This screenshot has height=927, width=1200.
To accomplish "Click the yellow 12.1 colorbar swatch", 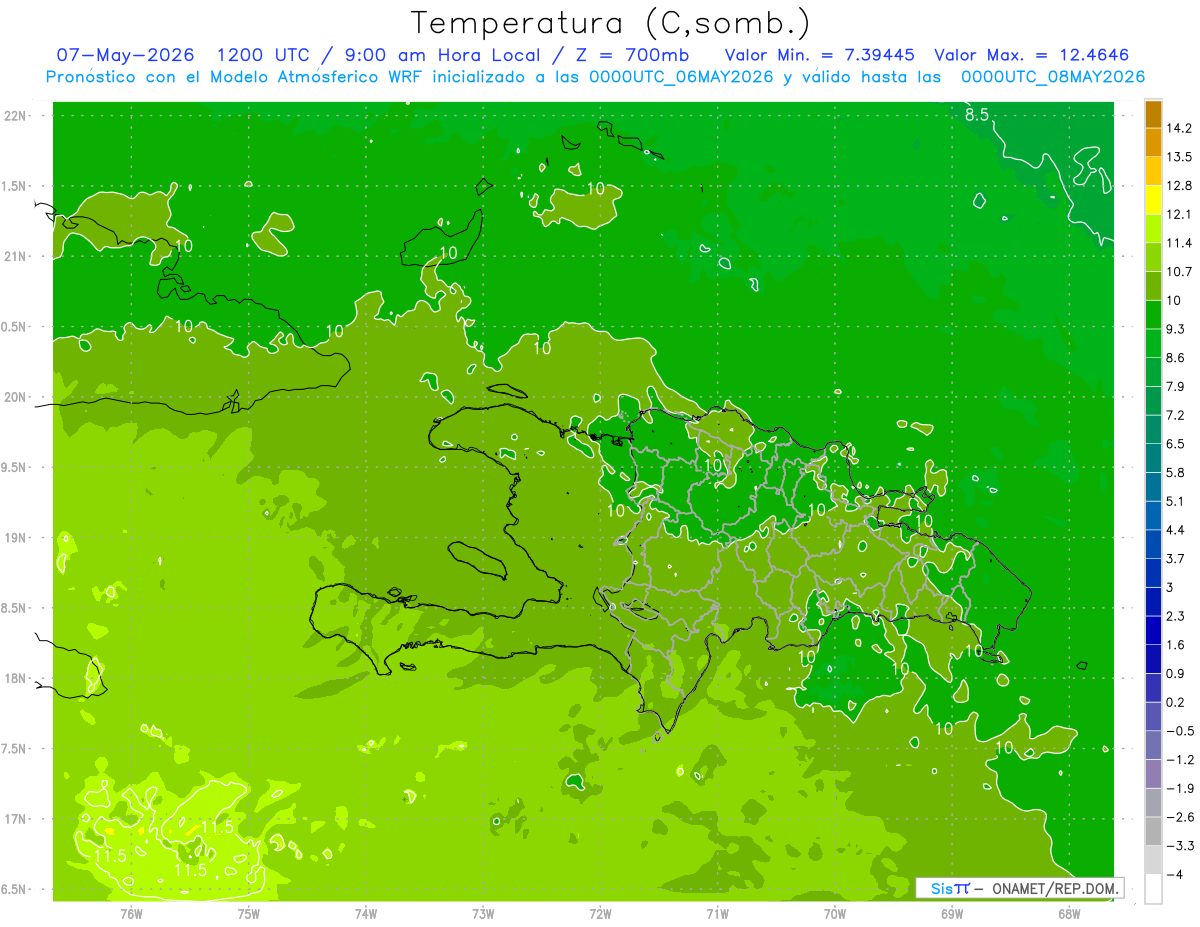I will 1153,200.
